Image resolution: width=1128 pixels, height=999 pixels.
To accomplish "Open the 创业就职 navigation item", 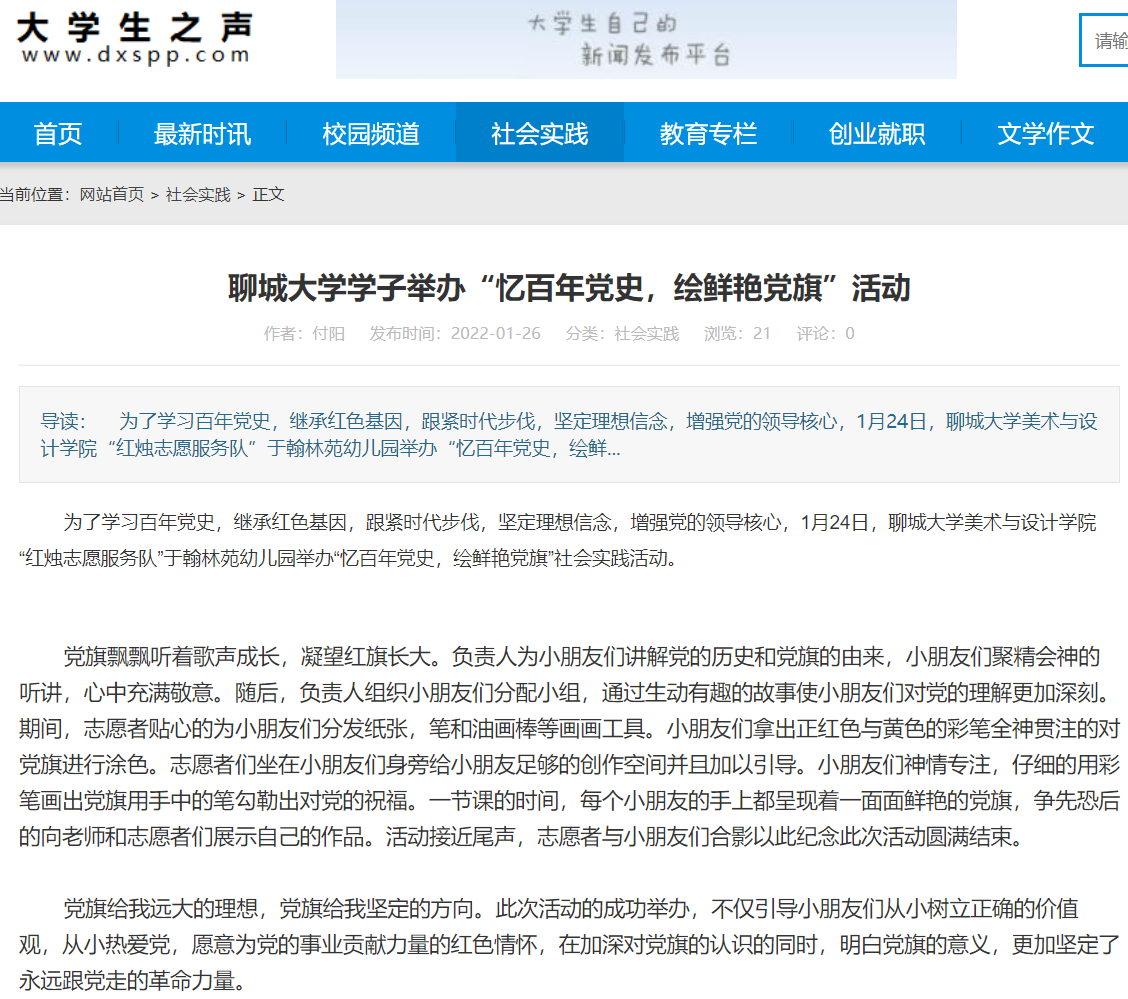I will (877, 134).
